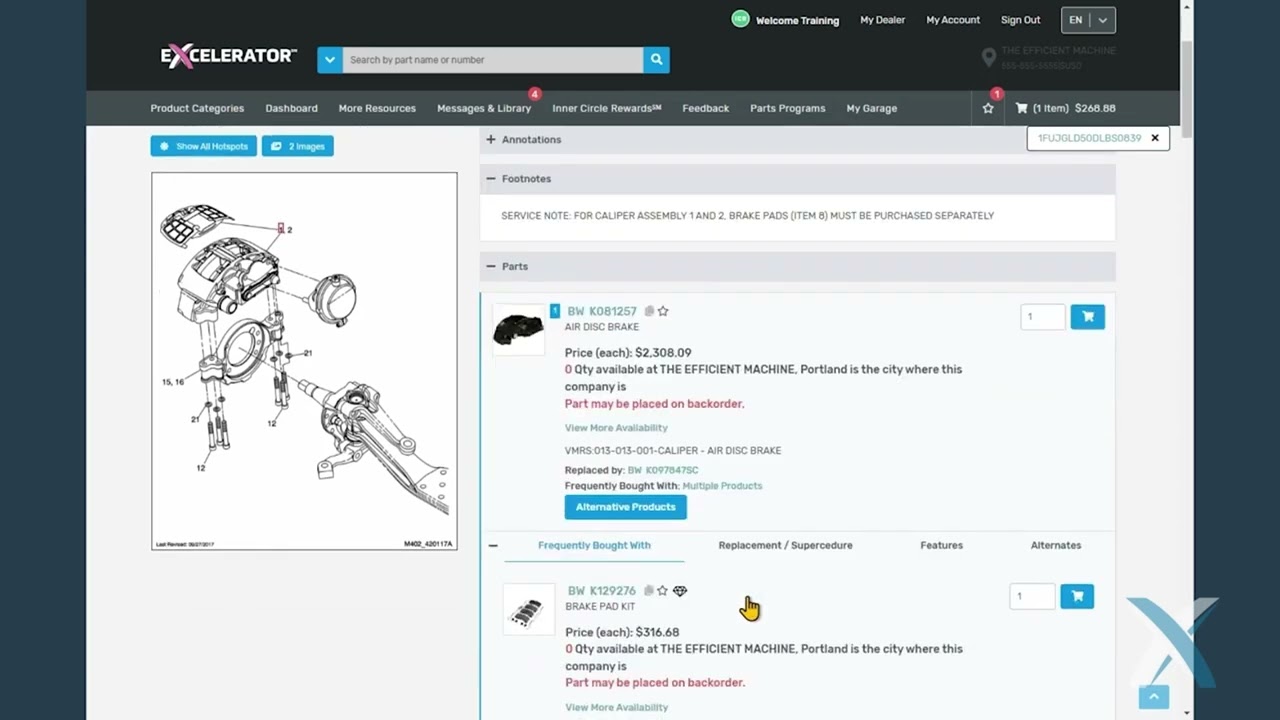Viewport: 1280px width, 720px height.
Task: Click the parts diagram image
Action: [304, 361]
